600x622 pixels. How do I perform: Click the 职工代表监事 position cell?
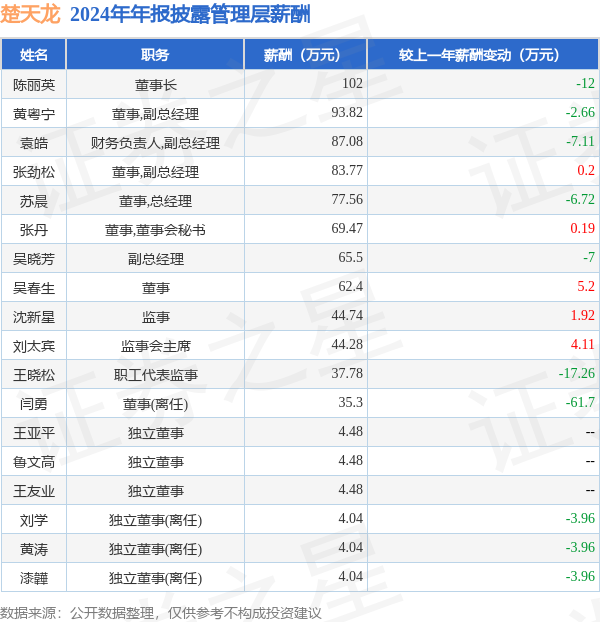tap(155, 375)
